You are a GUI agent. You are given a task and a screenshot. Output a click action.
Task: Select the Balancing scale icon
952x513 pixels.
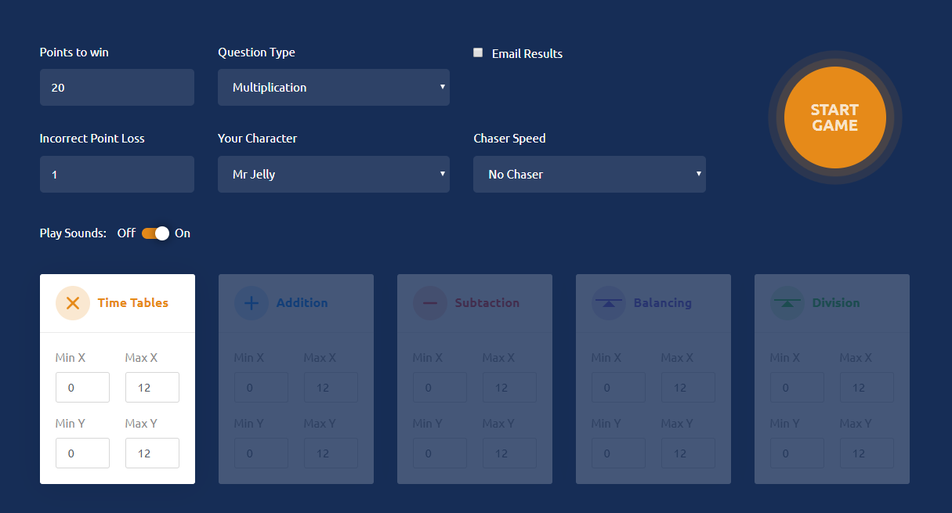pyautogui.click(x=608, y=303)
